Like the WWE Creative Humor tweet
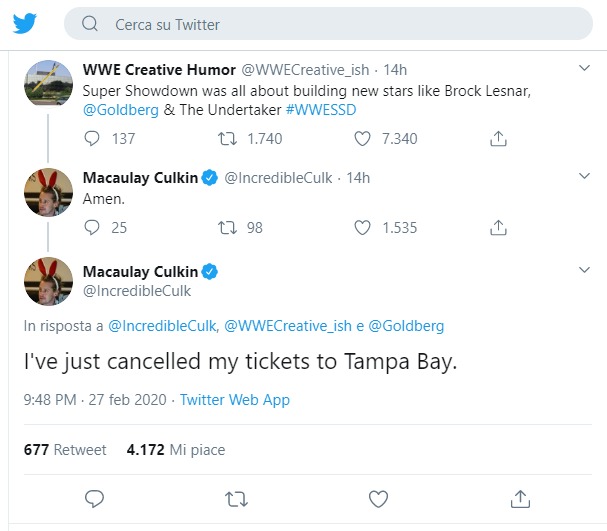The image size is (607, 531). [x=364, y=139]
